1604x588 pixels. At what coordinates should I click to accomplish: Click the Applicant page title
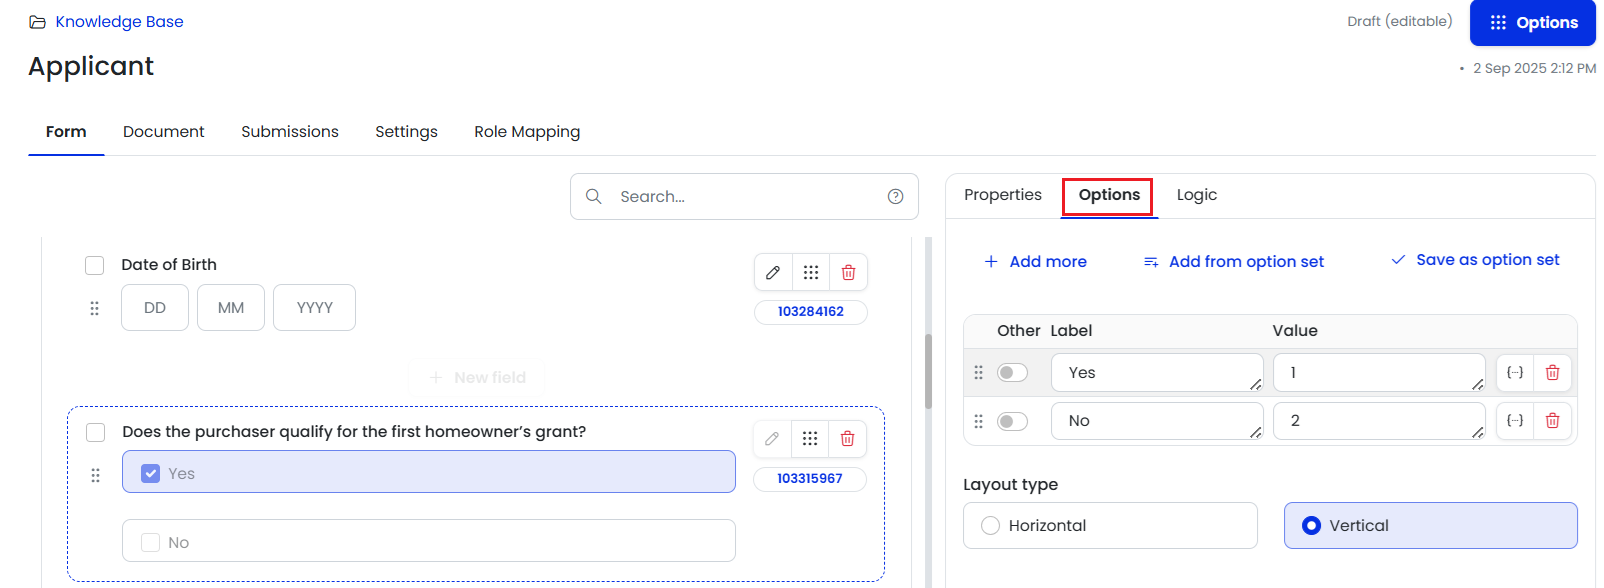(x=91, y=66)
